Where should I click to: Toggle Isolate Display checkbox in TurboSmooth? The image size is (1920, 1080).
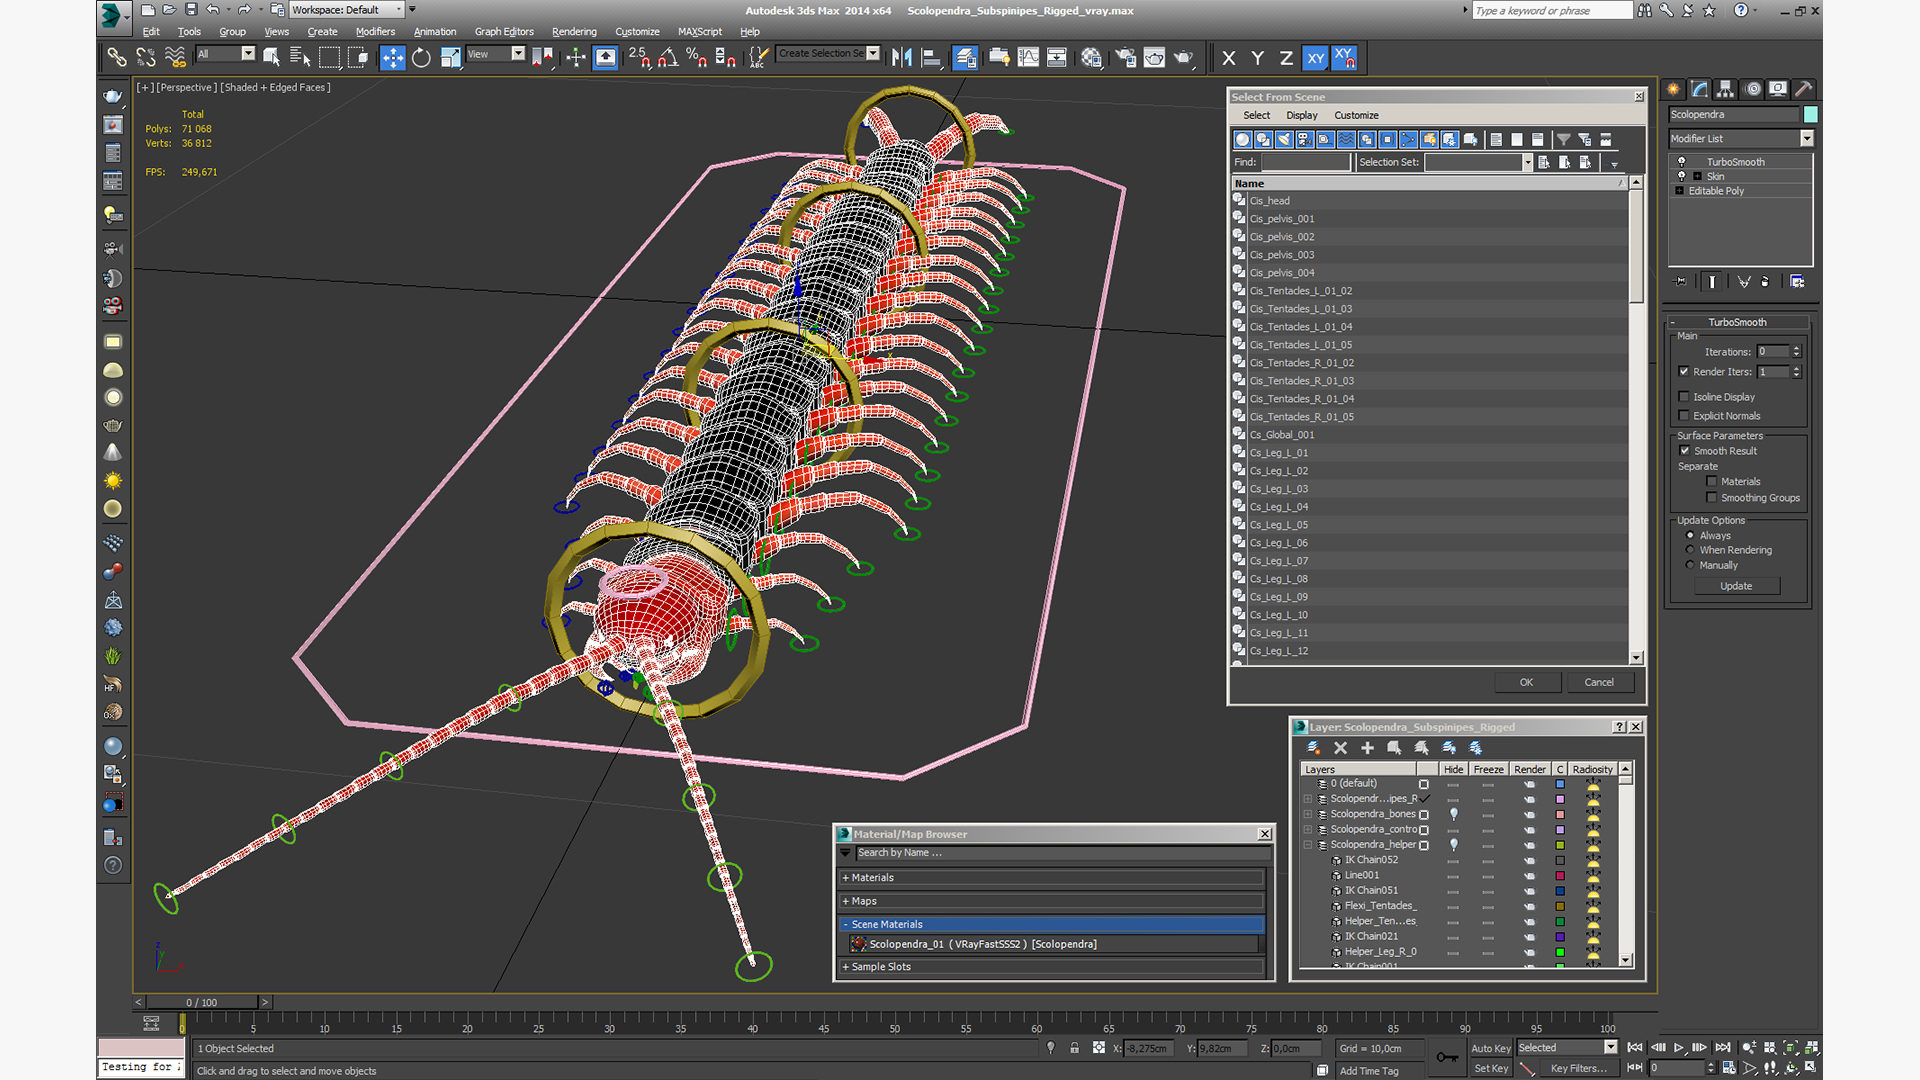click(x=1684, y=397)
